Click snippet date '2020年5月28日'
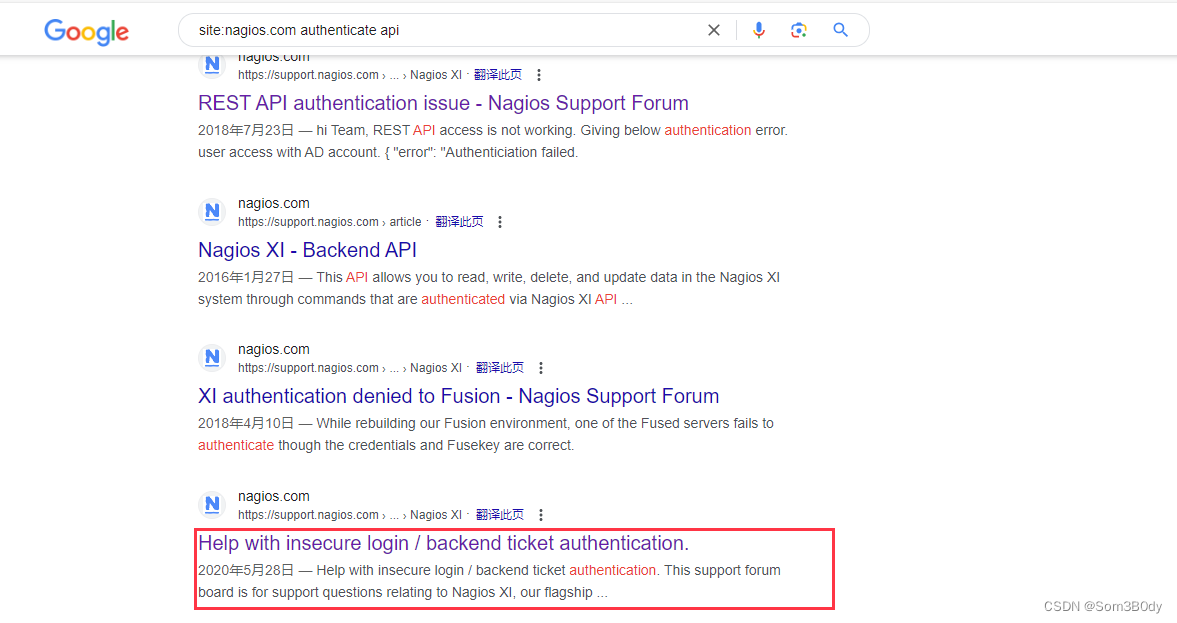Screen dimensions: 1177x623 coord(246,570)
